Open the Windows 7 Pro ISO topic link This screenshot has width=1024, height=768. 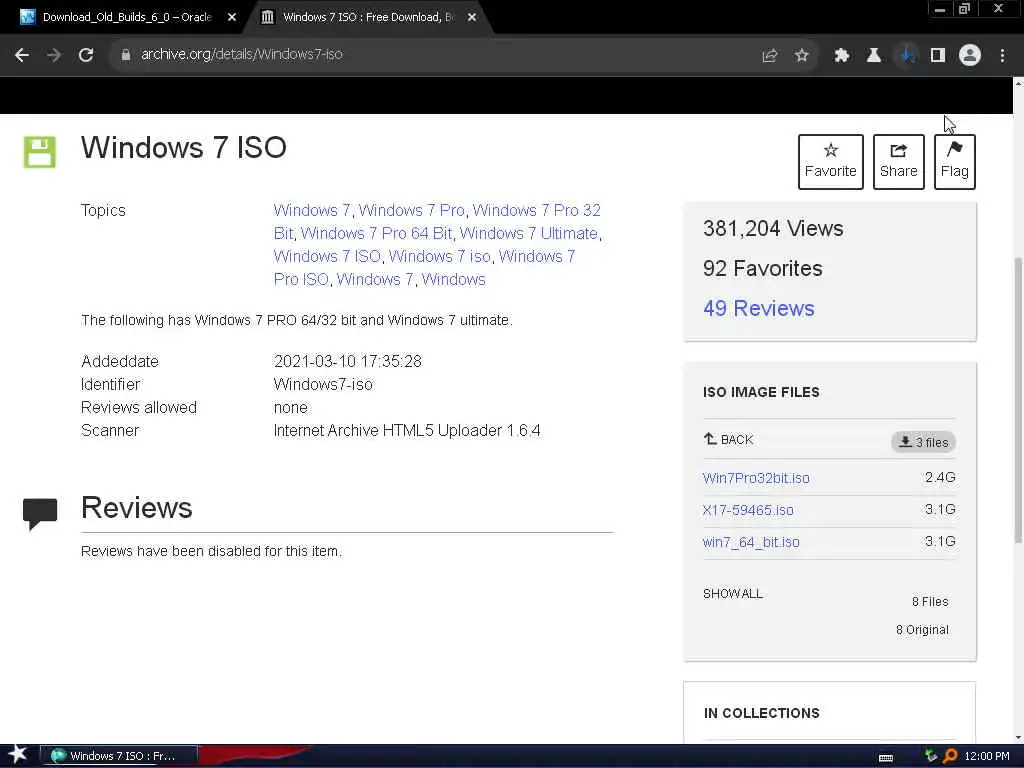point(424,268)
